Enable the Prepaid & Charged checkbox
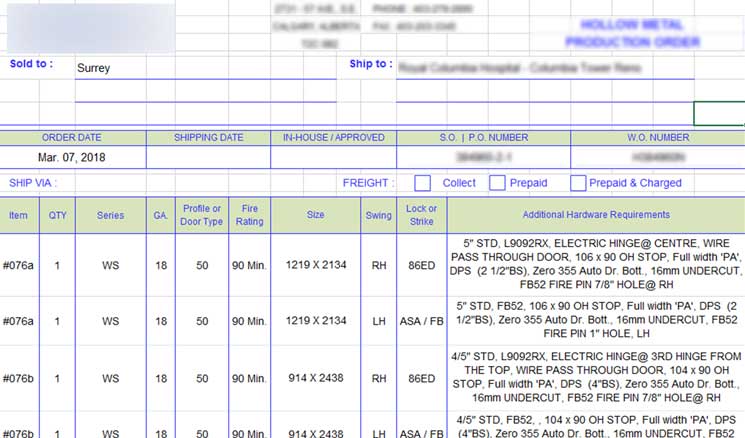 coord(578,183)
